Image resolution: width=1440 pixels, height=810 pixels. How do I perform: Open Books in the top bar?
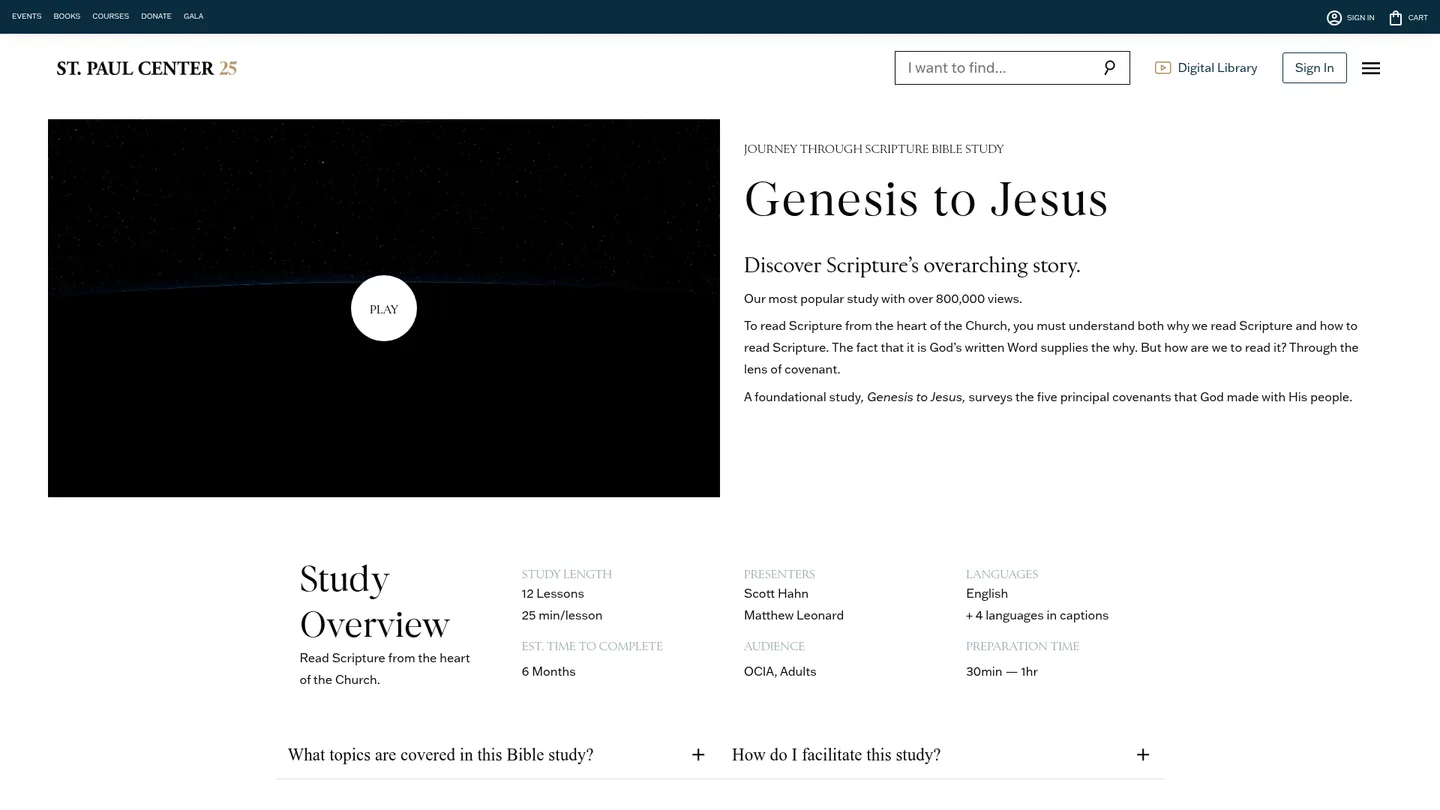pos(67,17)
